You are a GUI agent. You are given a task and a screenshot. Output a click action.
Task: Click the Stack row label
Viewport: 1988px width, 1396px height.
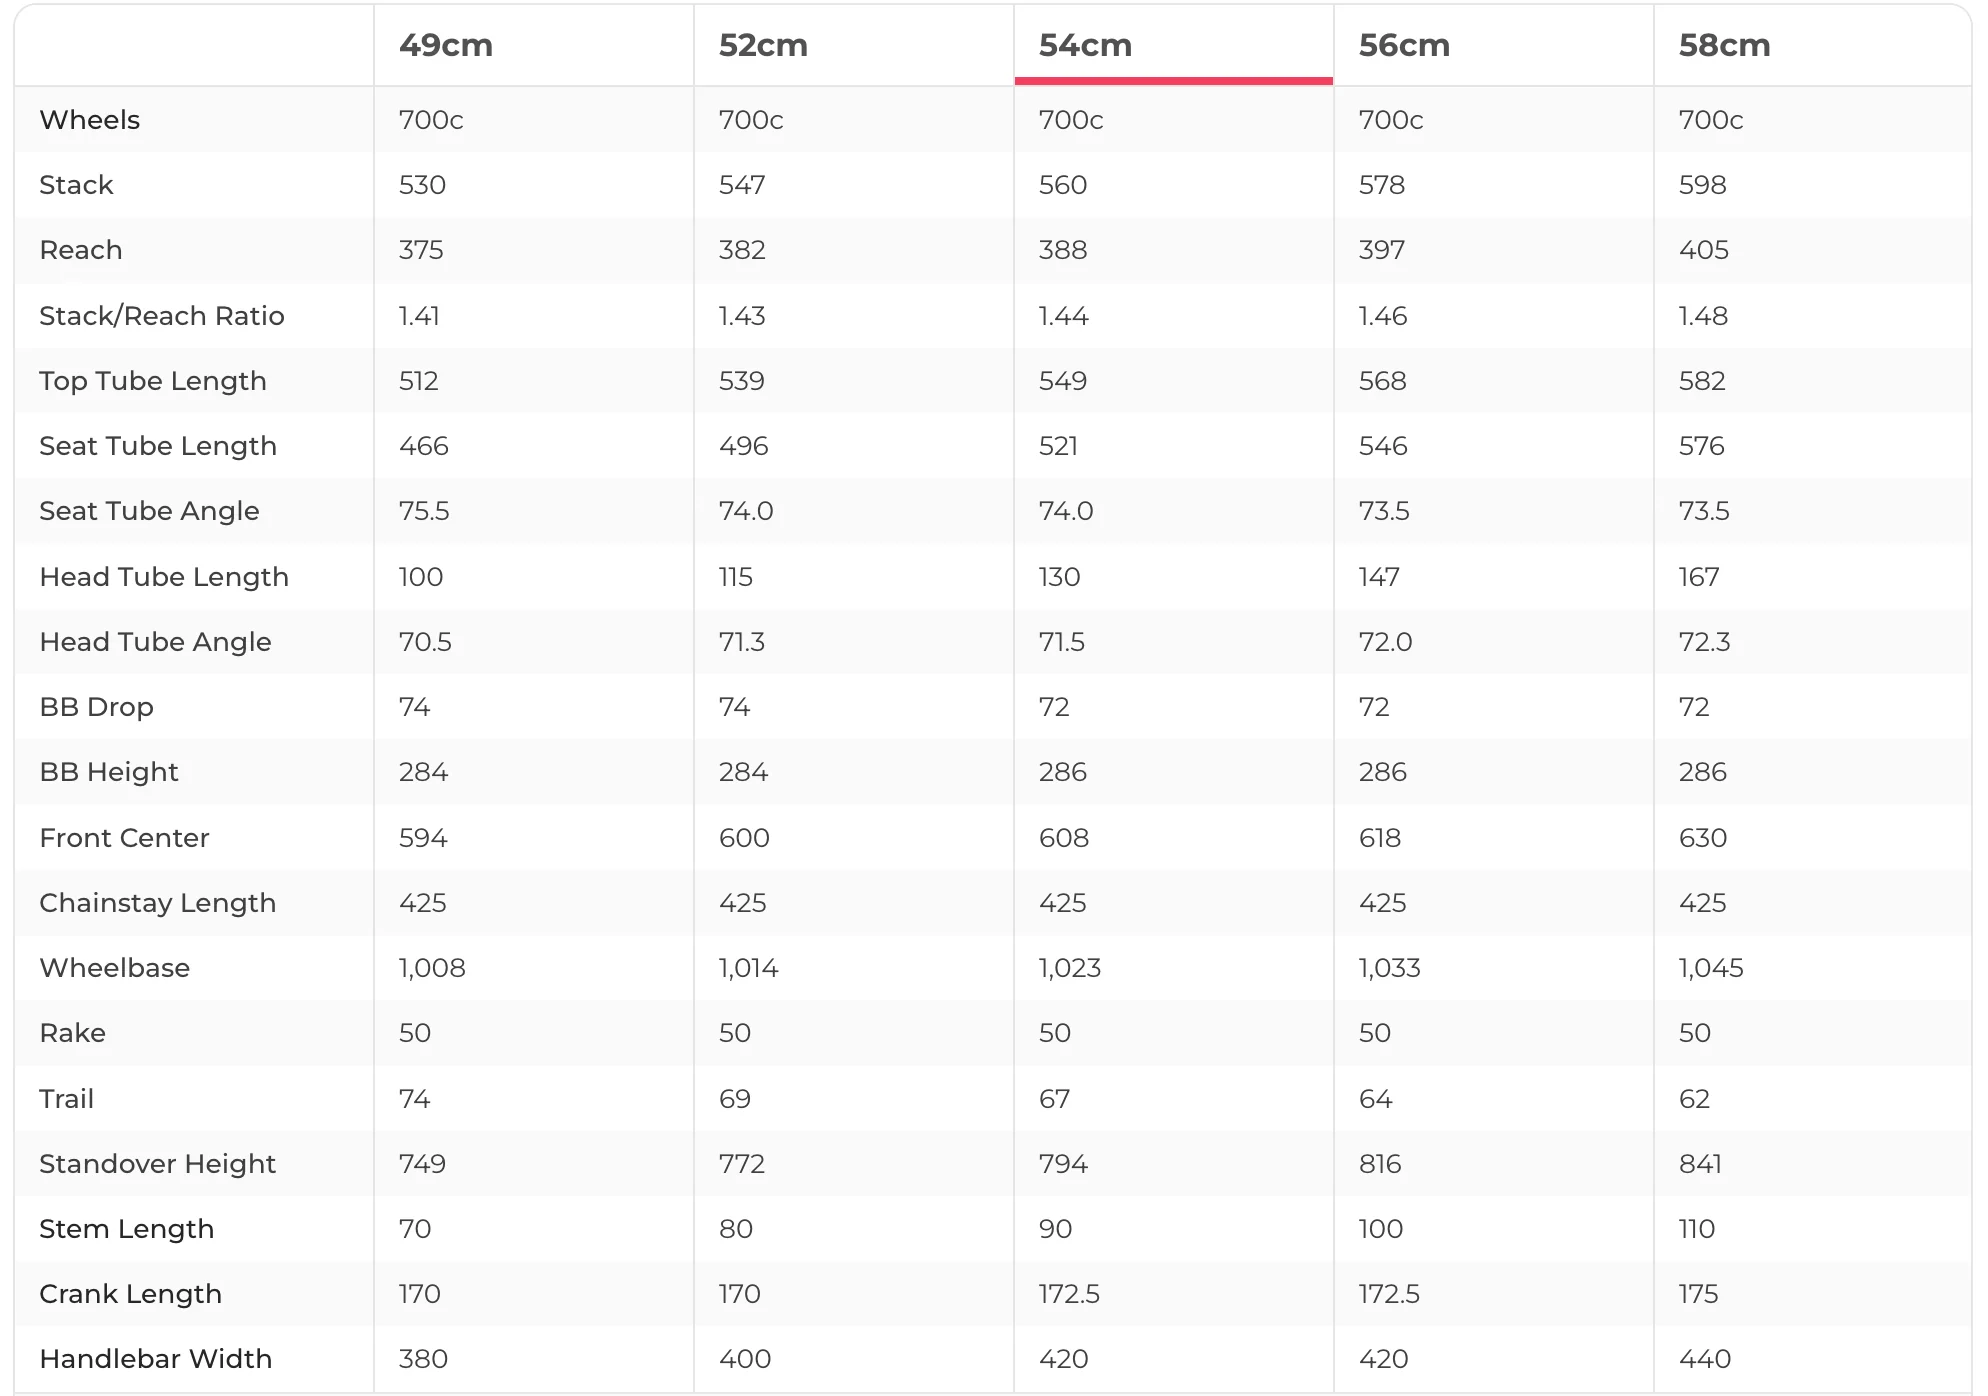coord(76,185)
